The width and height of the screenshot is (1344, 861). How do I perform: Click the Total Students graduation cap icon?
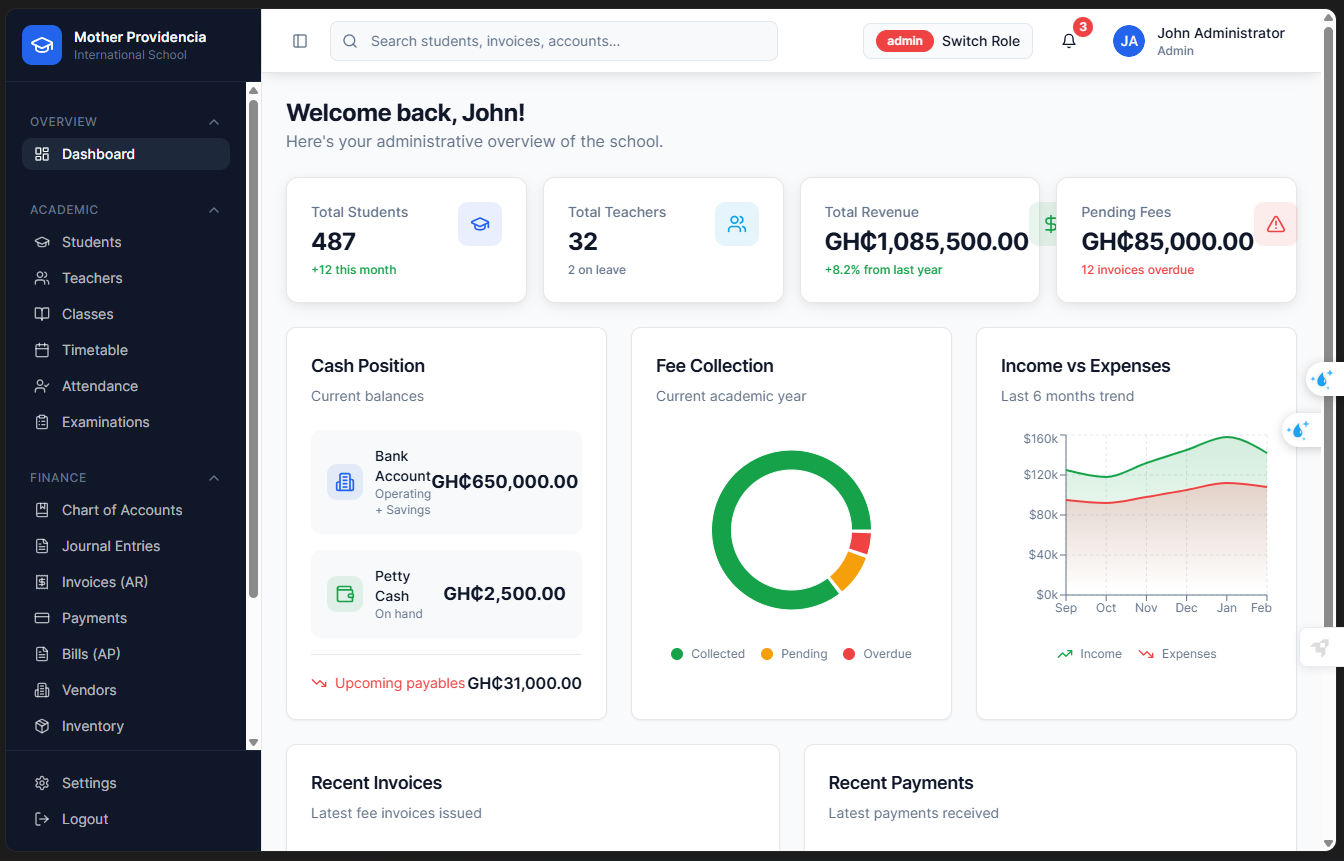point(480,224)
